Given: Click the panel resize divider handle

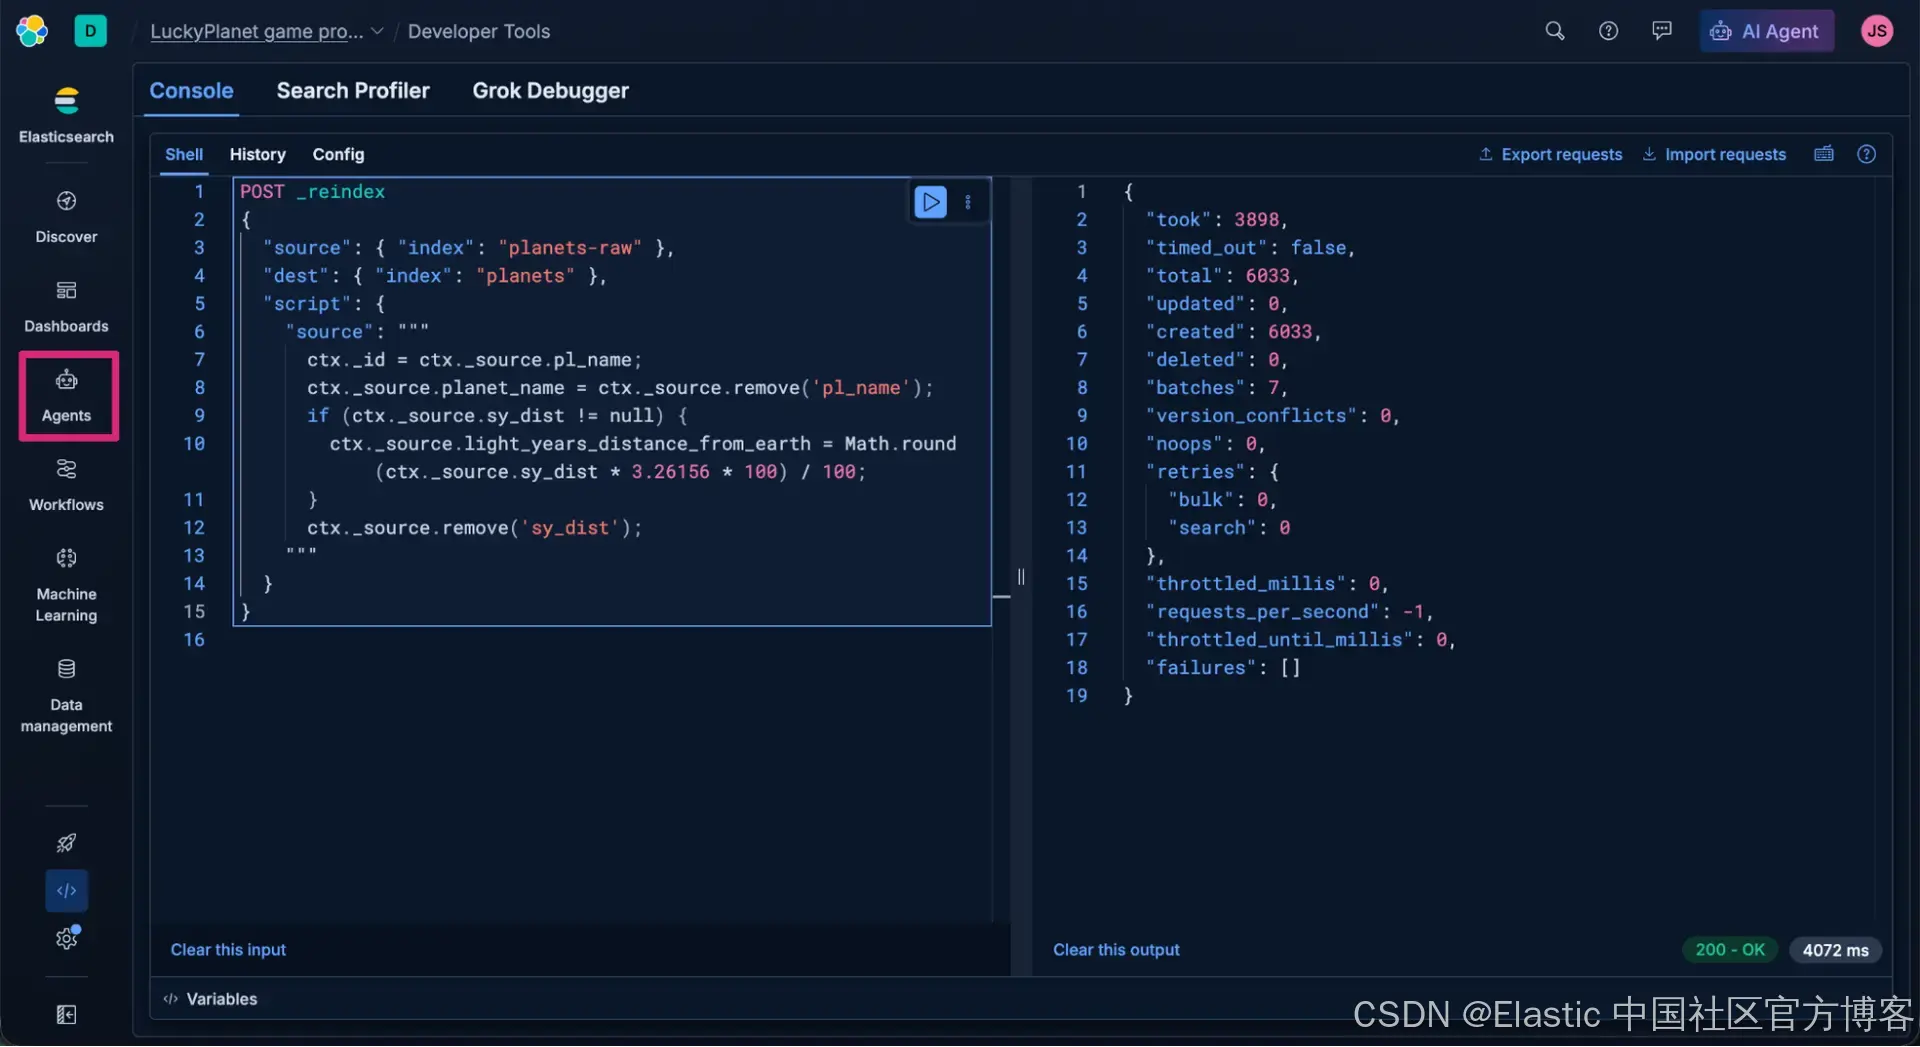Looking at the screenshot, I should [1020, 577].
